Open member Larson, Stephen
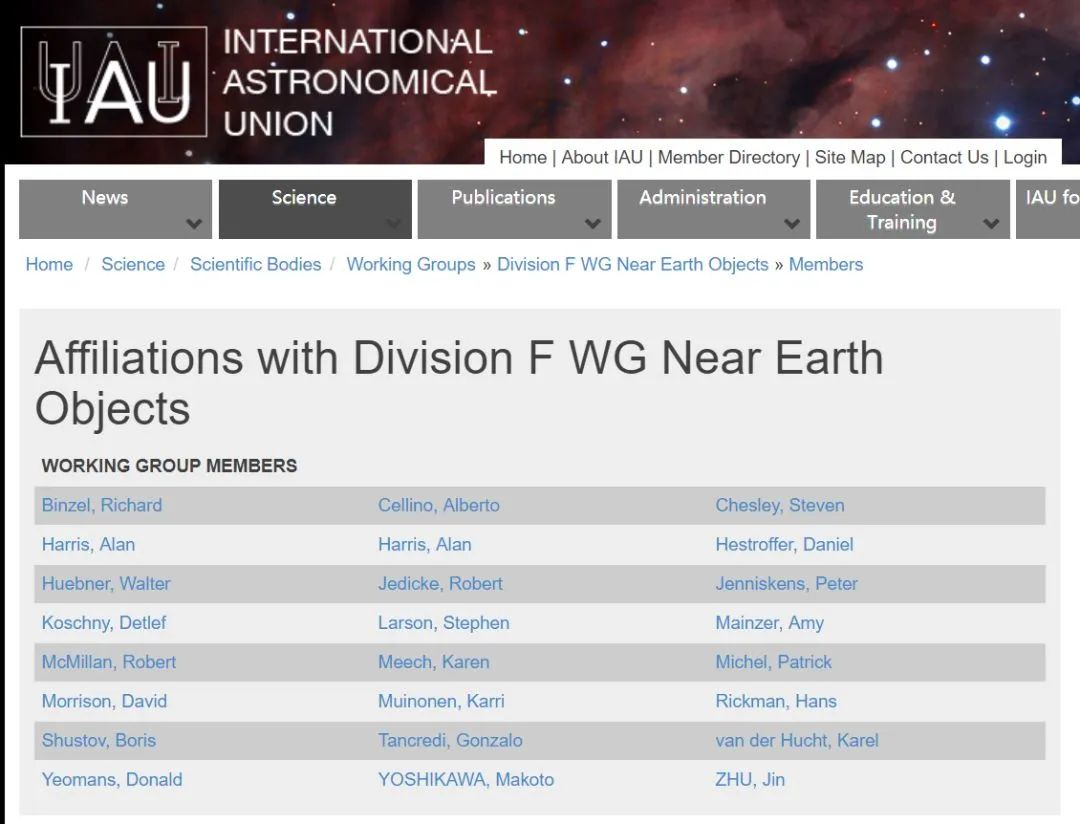The image size is (1080, 824). (443, 623)
